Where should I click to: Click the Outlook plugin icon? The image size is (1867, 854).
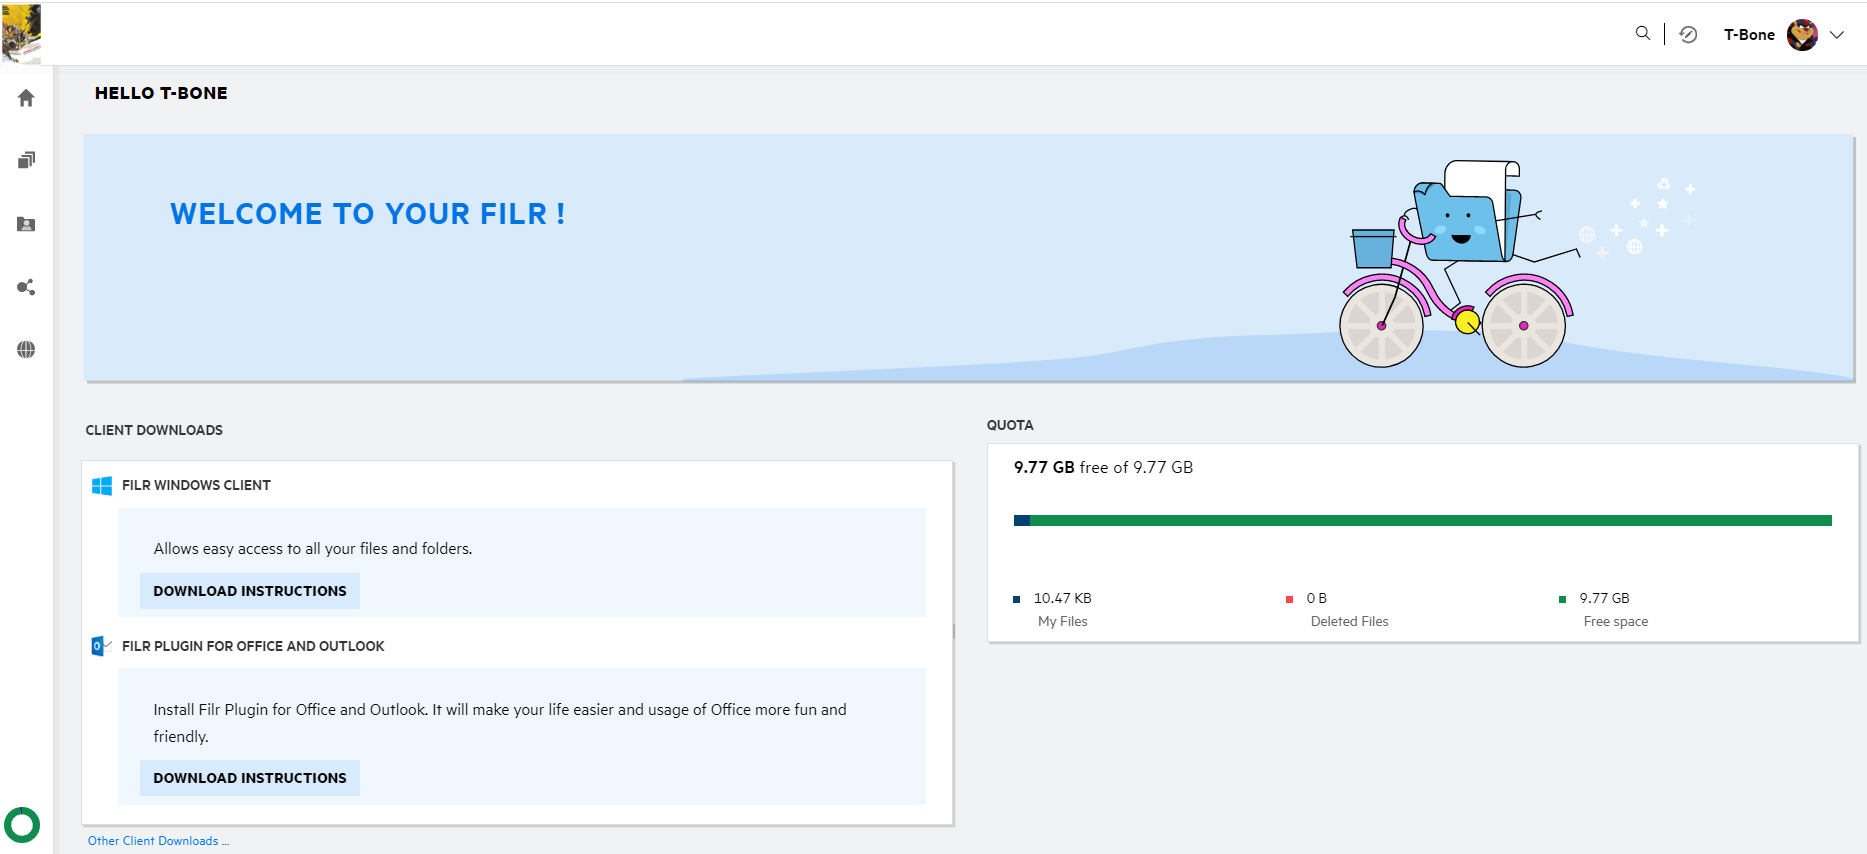[101, 646]
